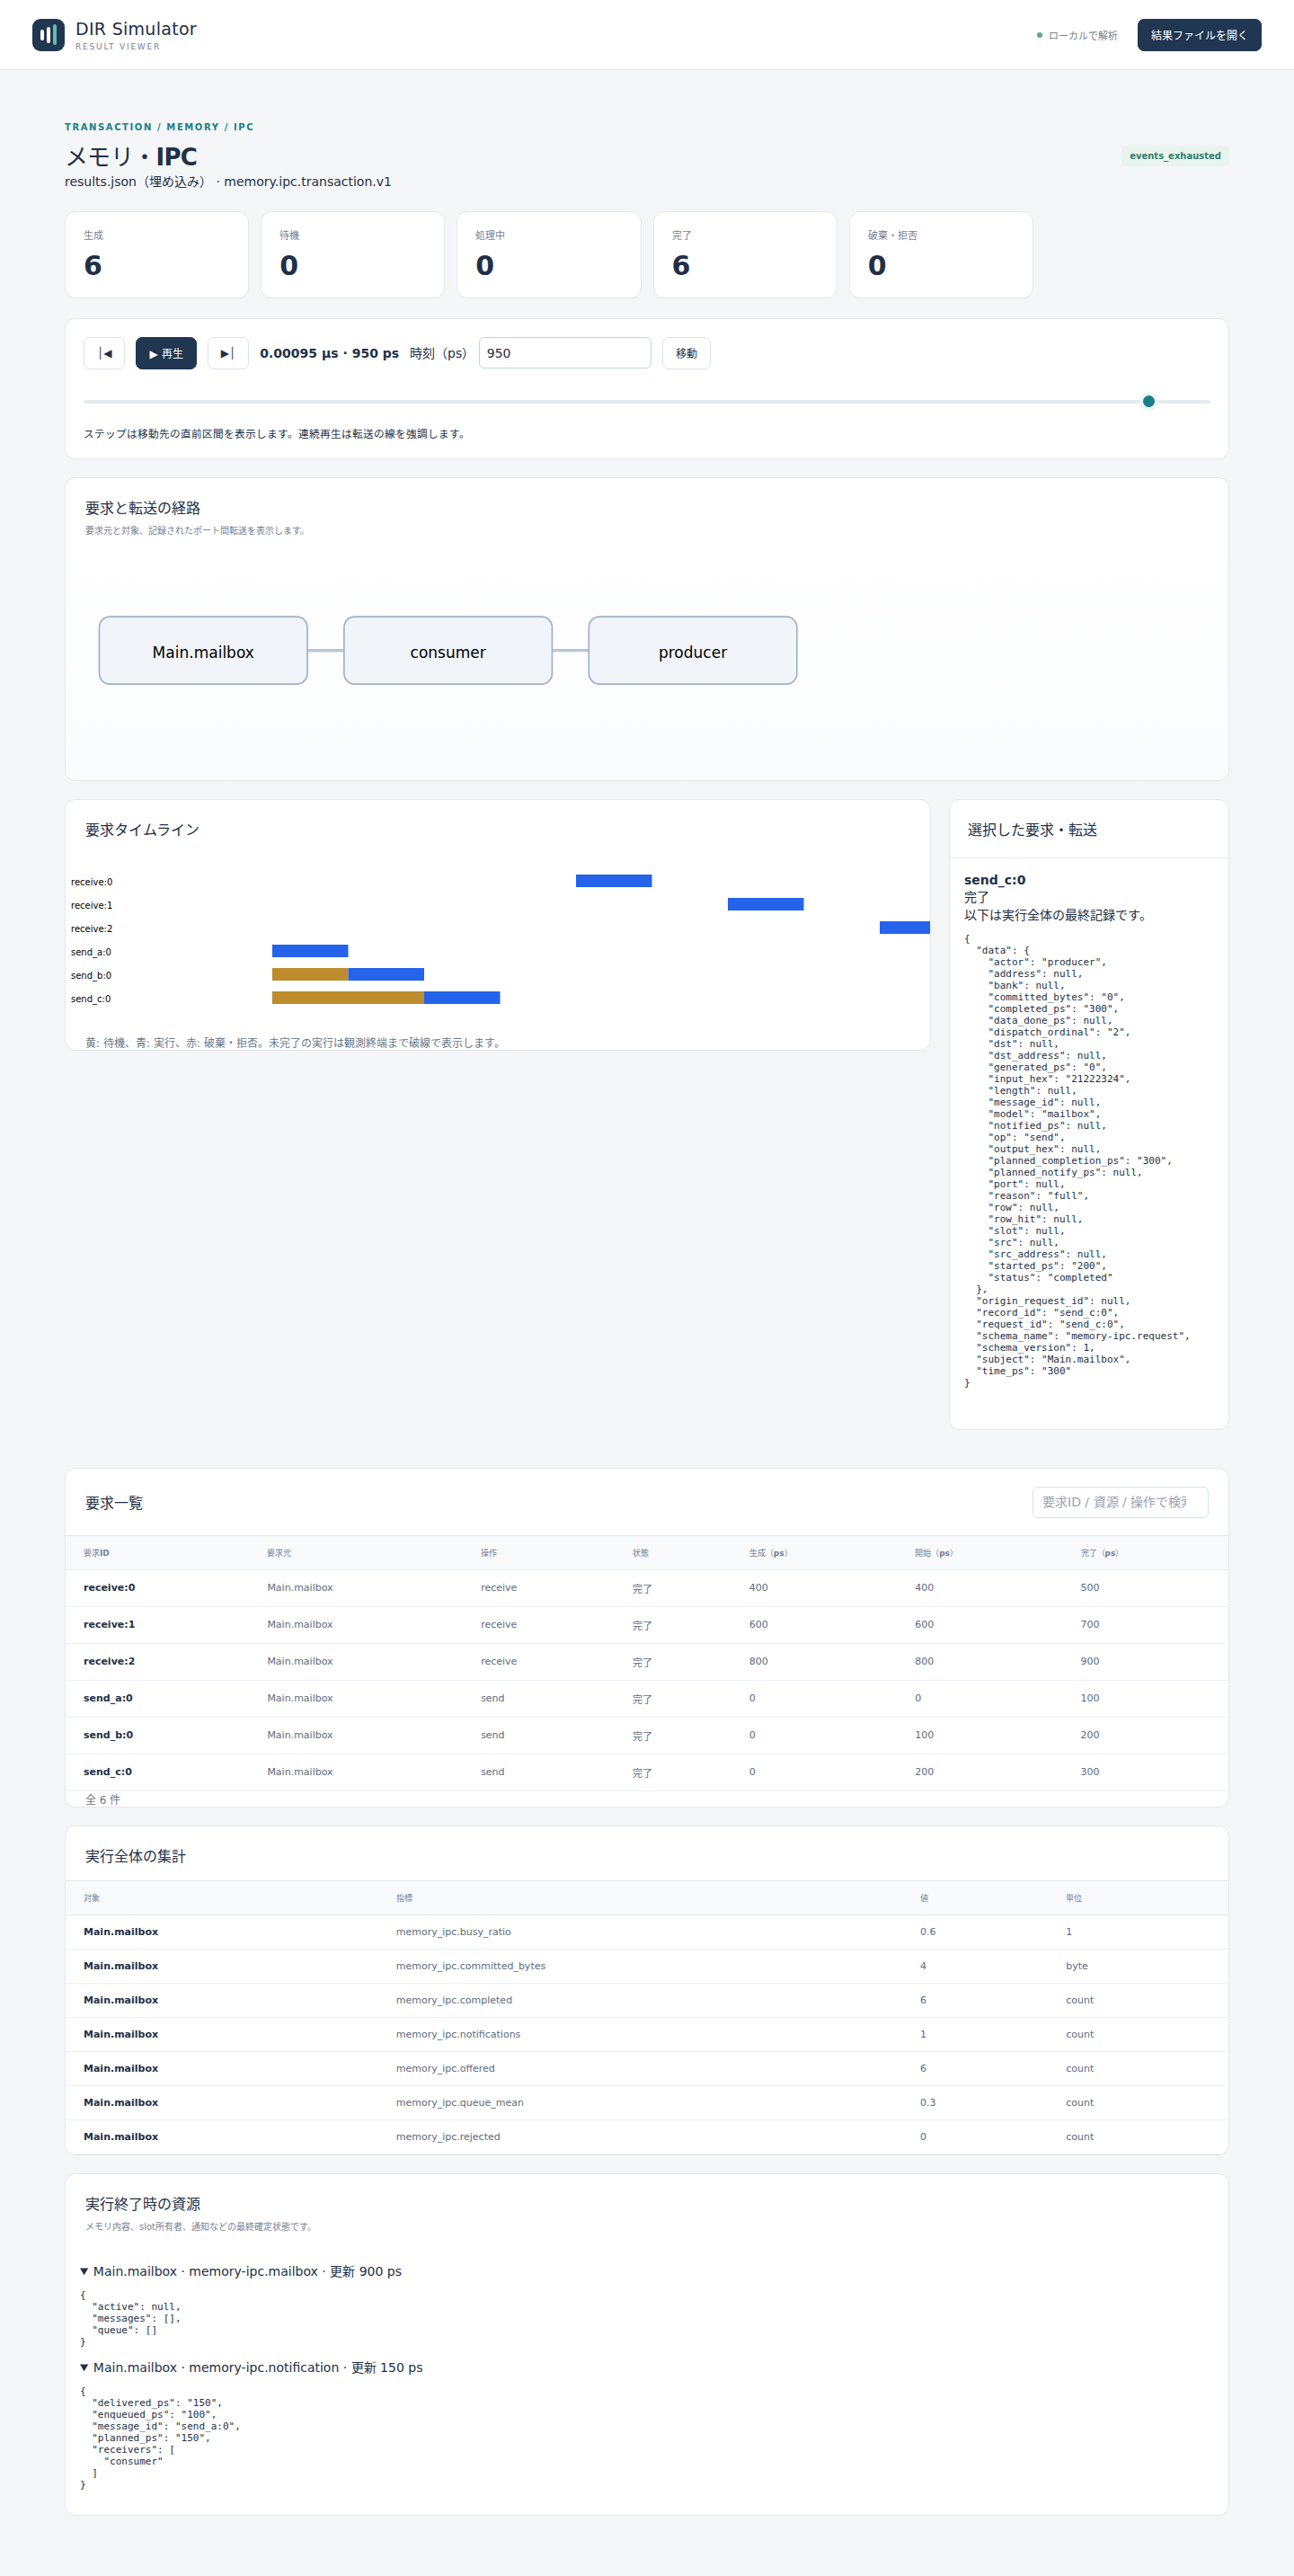
Task: Start playback with the 再生 button
Action: 166,353
